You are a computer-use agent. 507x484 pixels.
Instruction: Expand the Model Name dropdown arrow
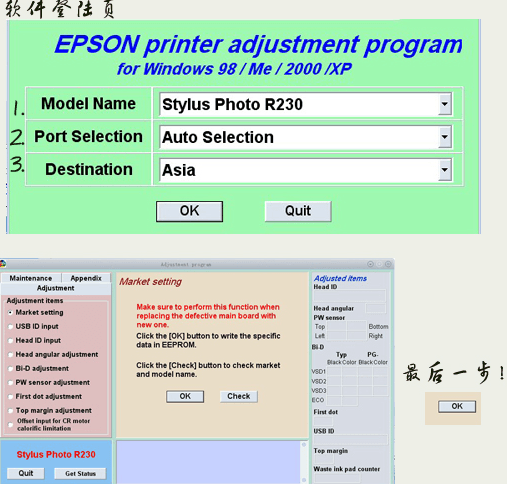(444, 104)
